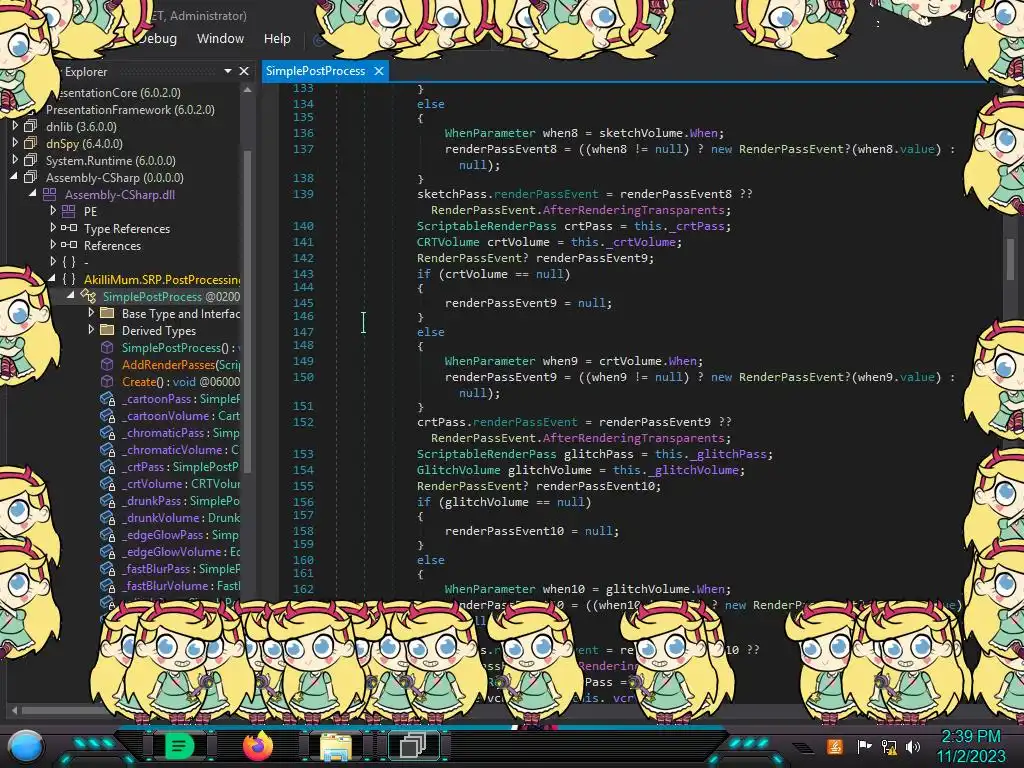Click the System.Runtime assembly icon
Viewport: 1024px width, 768px height.
(x=31, y=160)
